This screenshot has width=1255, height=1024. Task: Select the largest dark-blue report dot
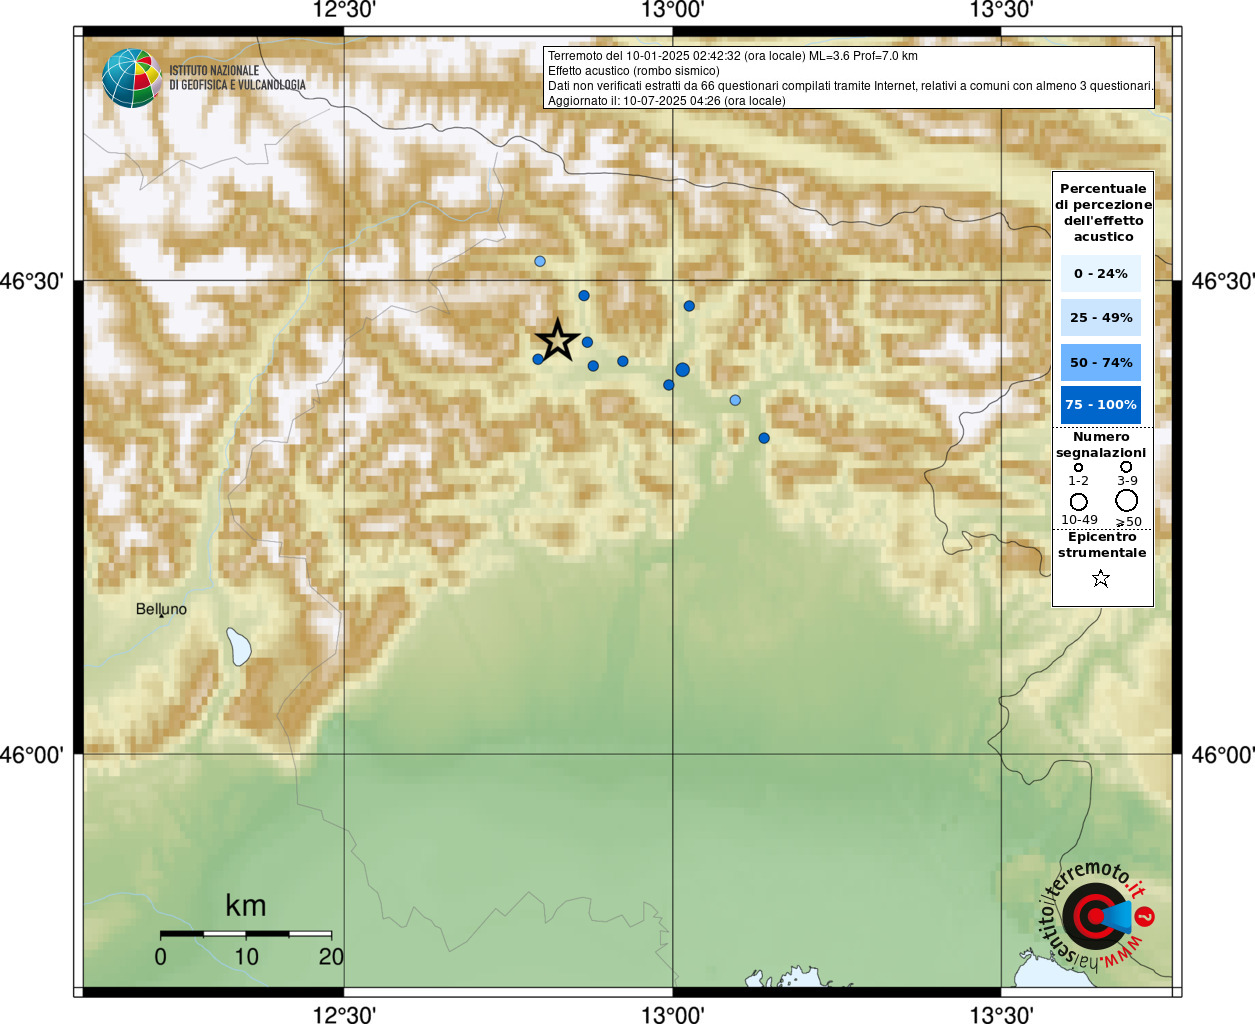click(682, 370)
